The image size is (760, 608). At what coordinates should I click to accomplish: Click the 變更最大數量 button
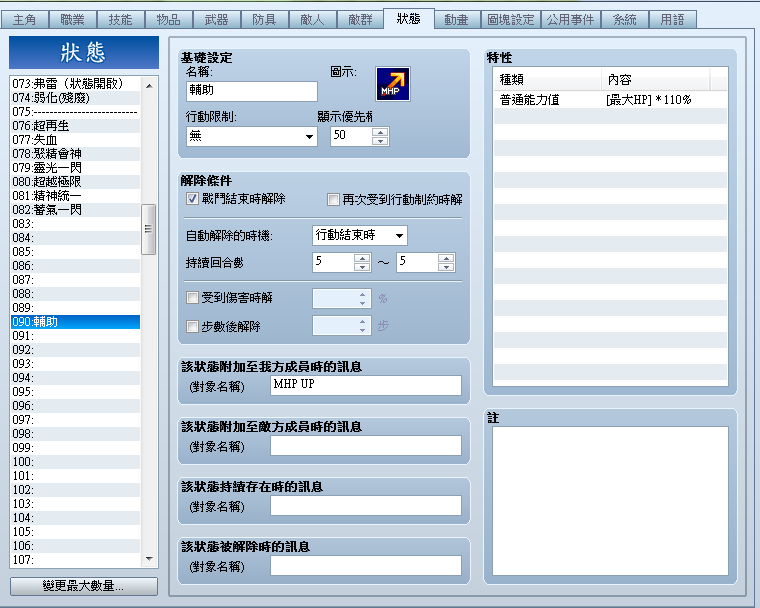click(83, 586)
